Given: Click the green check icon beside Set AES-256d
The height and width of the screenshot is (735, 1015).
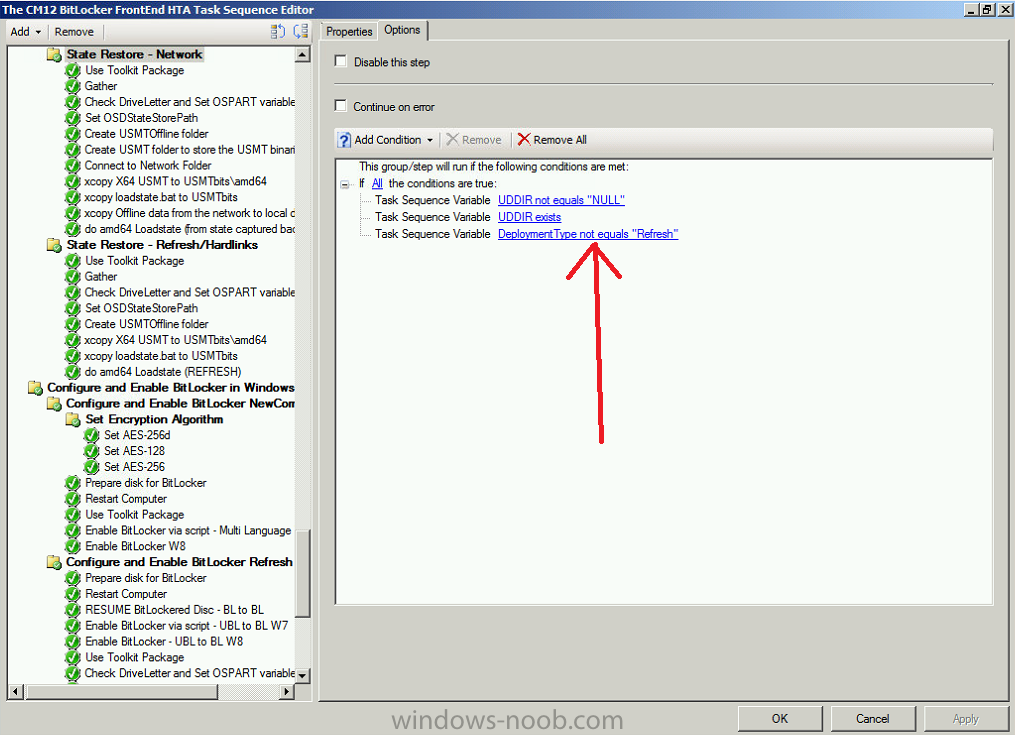Looking at the screenshot, I should coord(92,435).
